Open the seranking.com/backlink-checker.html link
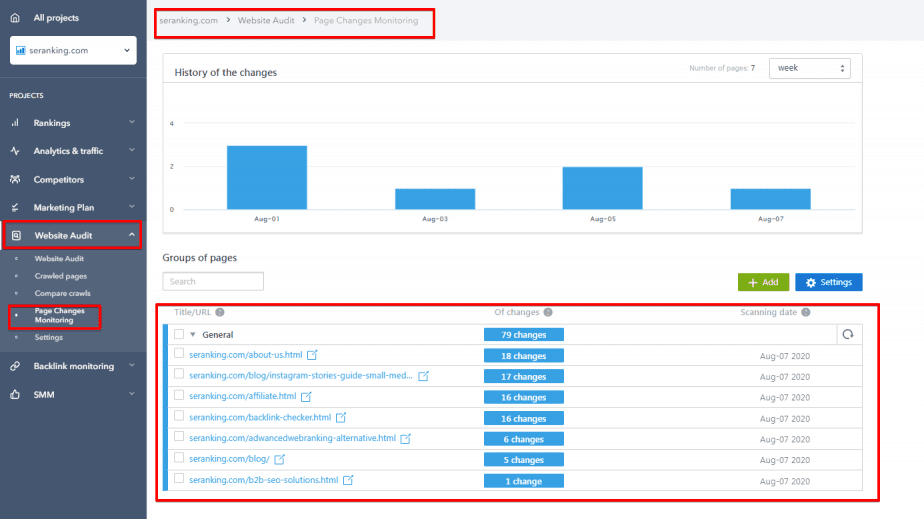 260,418
